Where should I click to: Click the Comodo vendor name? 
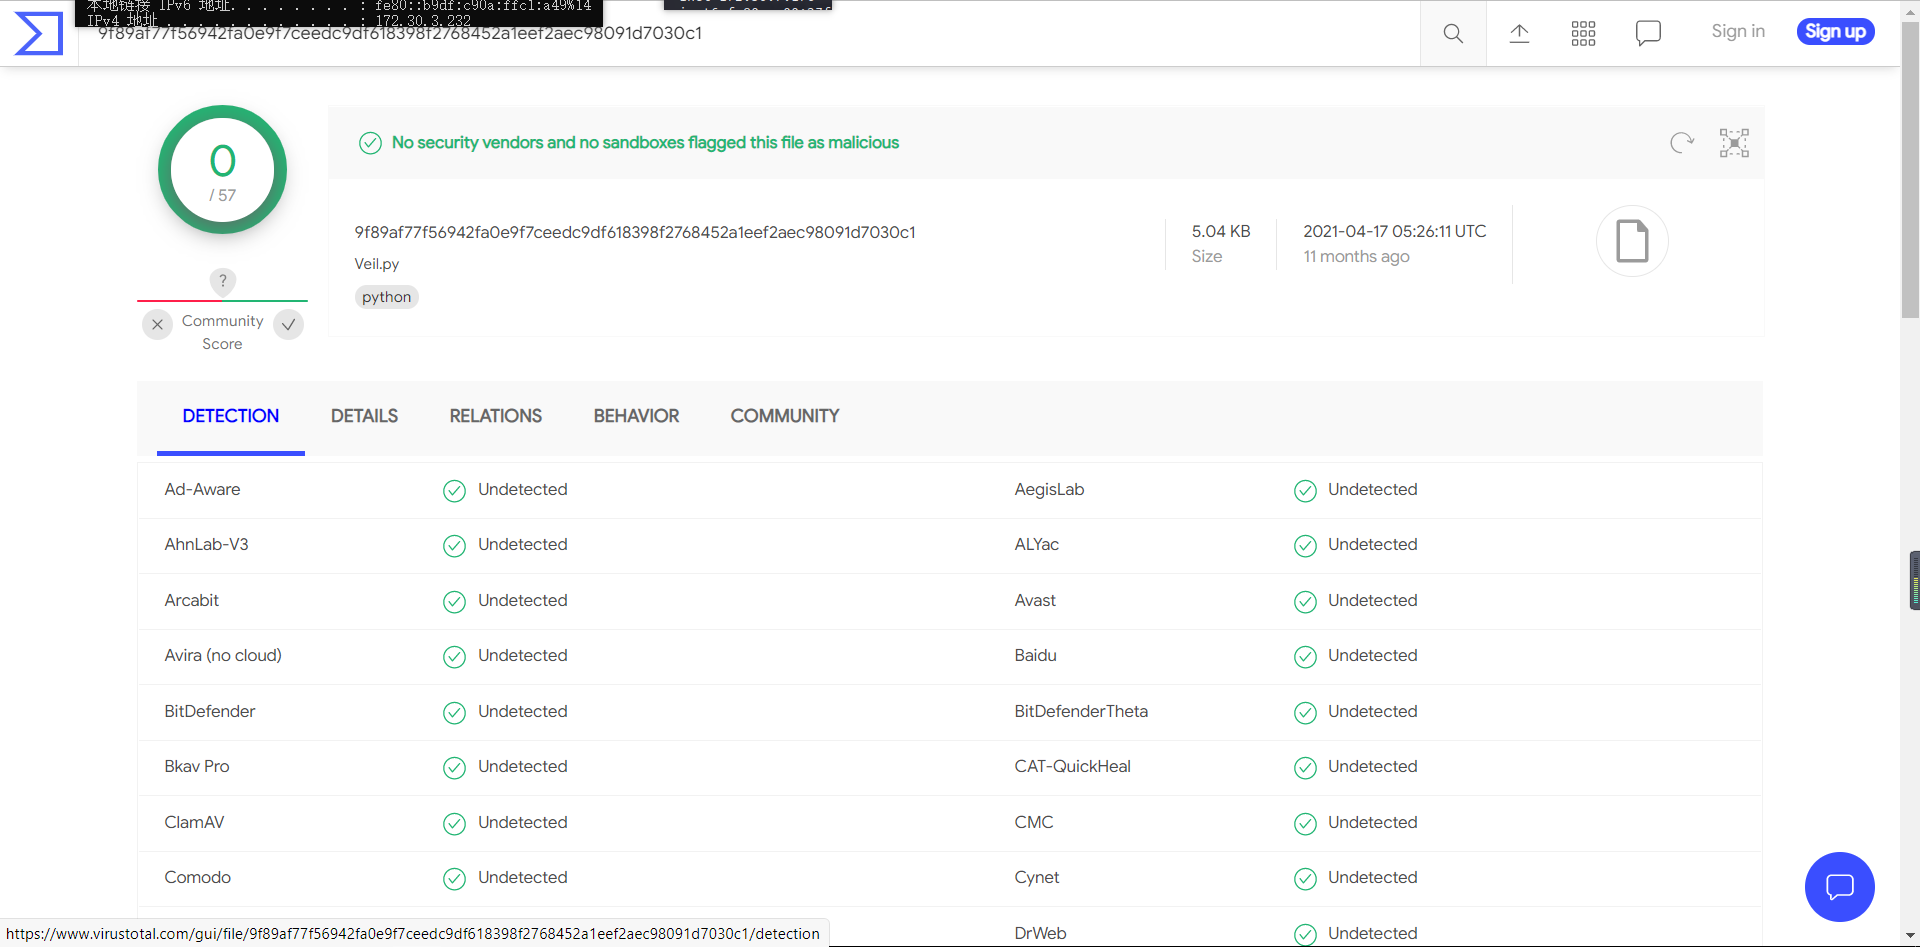(x=197, y=878)
